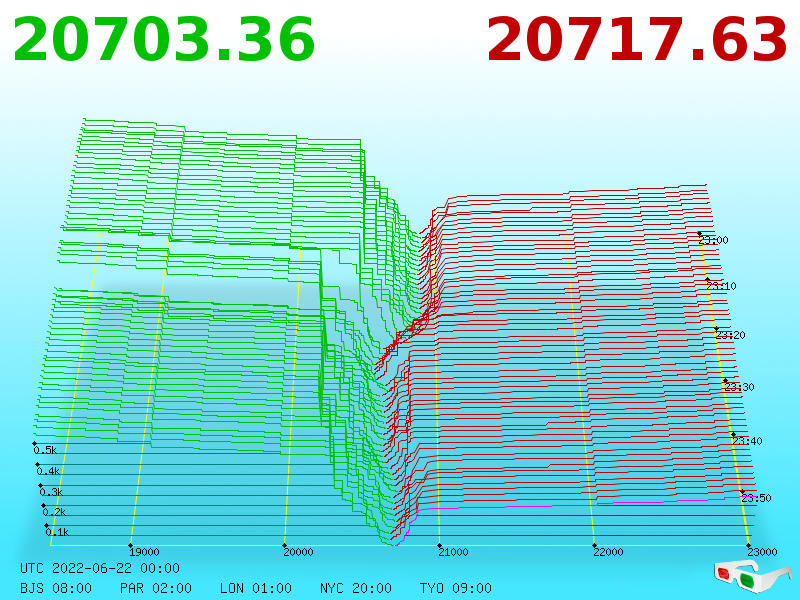Click the NYC 20:00 time label
Viewport: 800px width, 600px height.
(356, 588)
